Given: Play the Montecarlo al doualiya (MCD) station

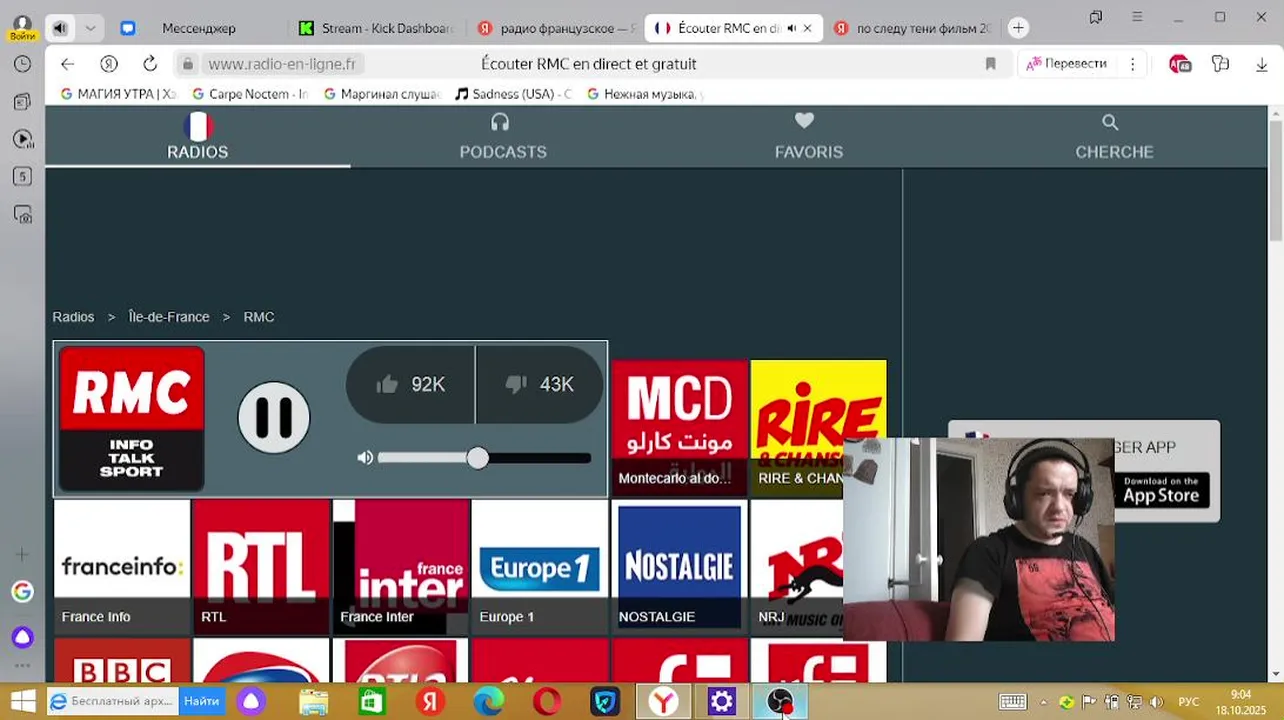Looking at the screenshot, I should tap(679, 428).
